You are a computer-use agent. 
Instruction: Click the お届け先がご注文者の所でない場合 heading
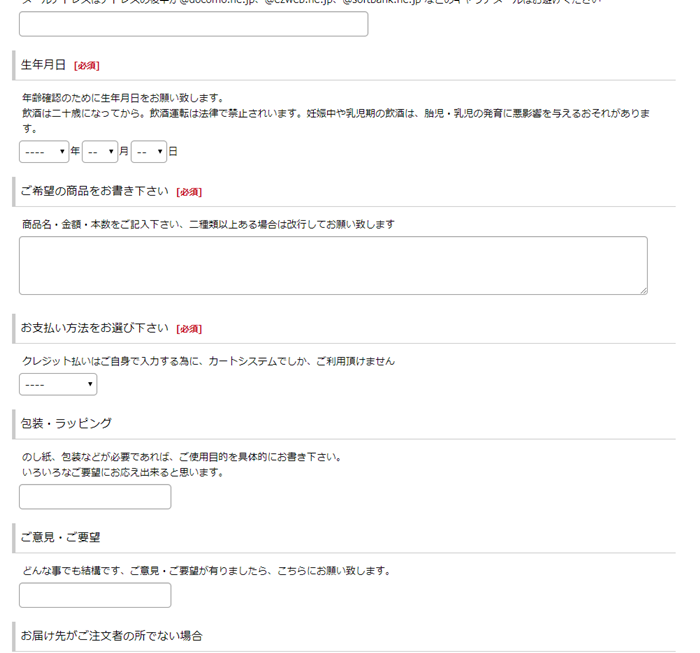click(111, 635)
